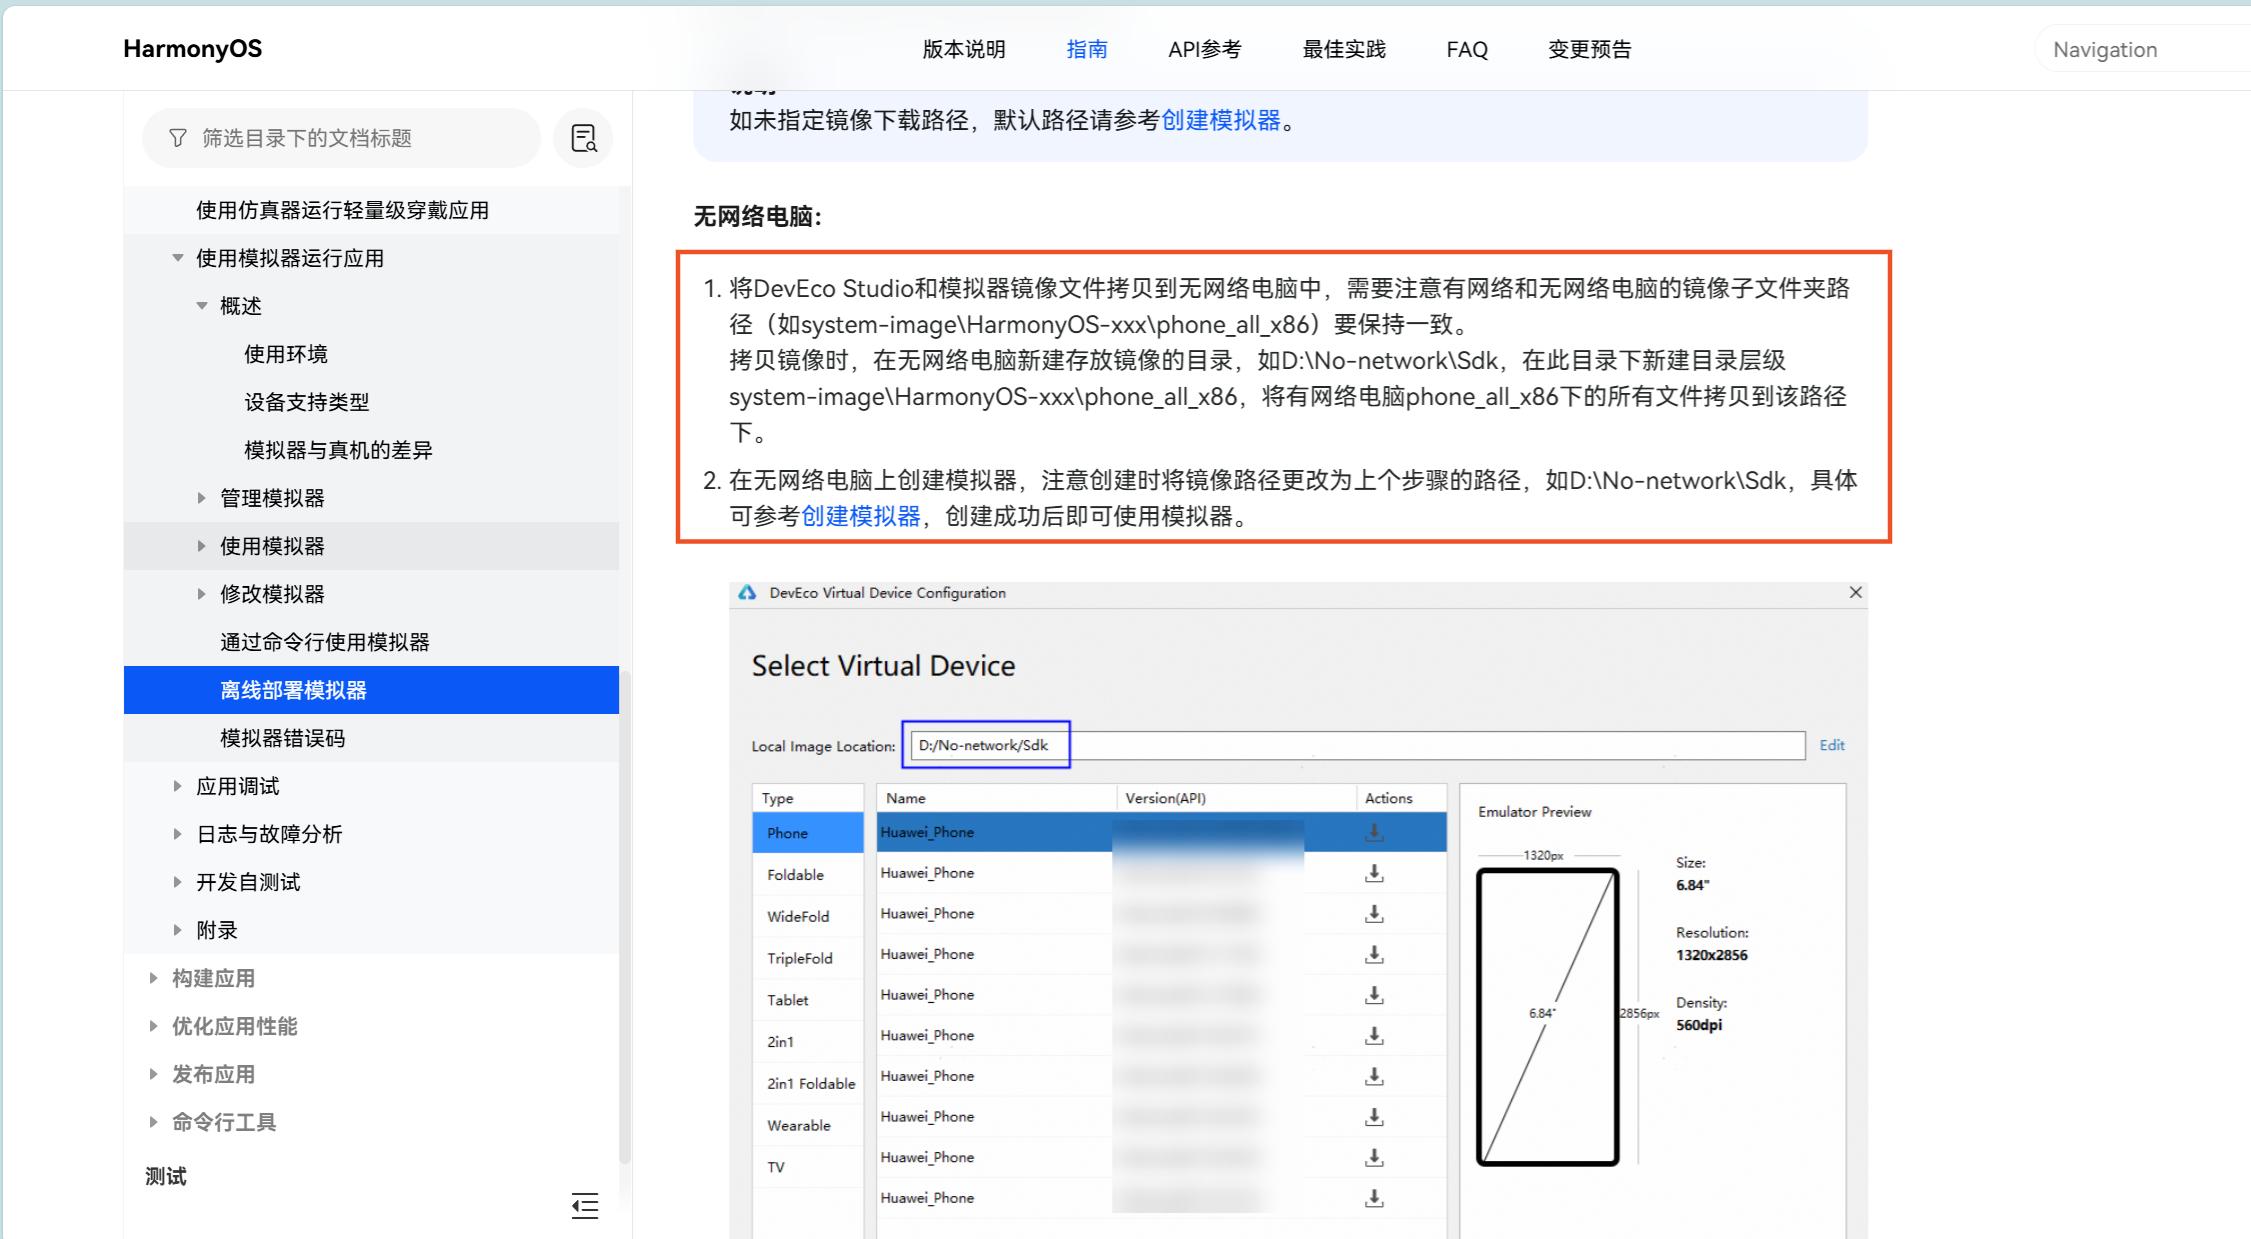The width and height of the screenshot is (2251, 1239).
Task: Expand the 应用调试 section
Action: [179, 785]
